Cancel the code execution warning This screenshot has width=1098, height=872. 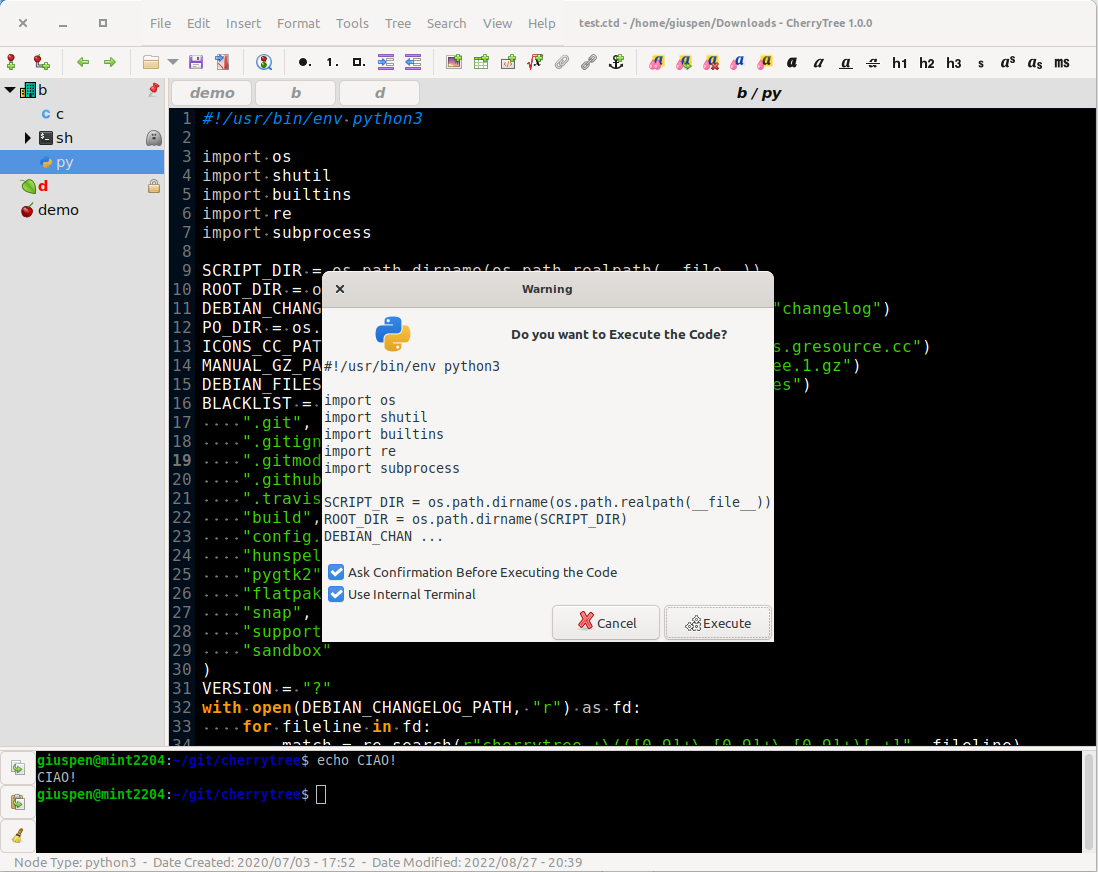point(606,623)
